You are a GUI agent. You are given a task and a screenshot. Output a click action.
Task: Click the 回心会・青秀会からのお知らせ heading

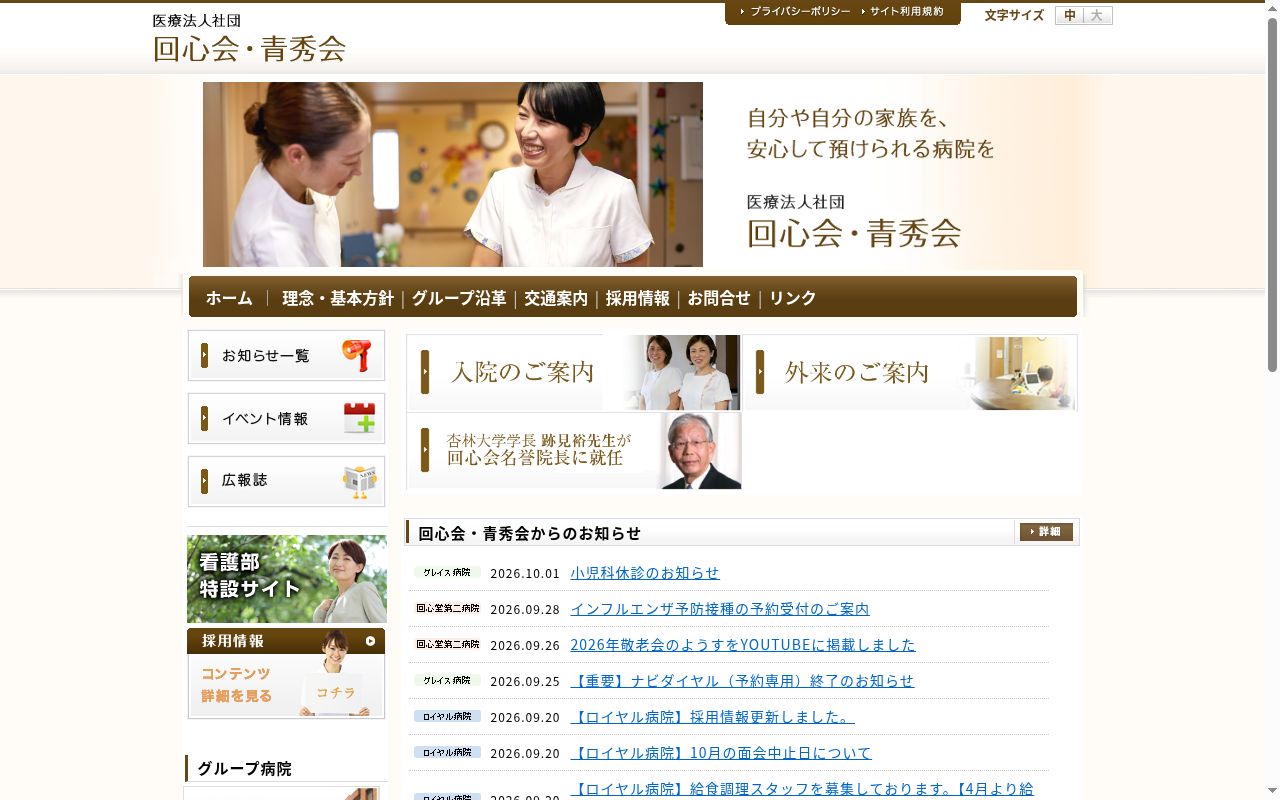(529, 533)
